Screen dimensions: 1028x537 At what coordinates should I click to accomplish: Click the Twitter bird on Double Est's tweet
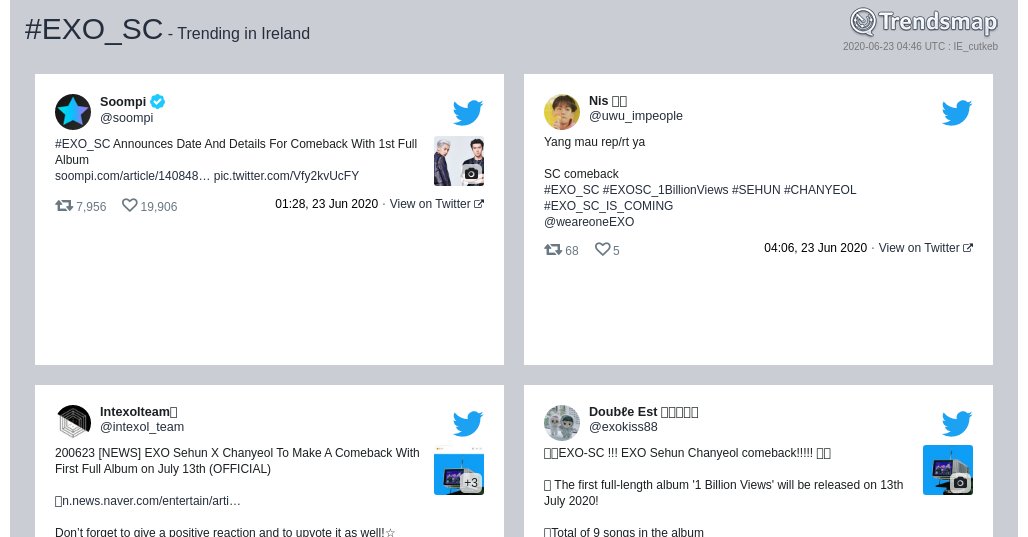(957, 423)
